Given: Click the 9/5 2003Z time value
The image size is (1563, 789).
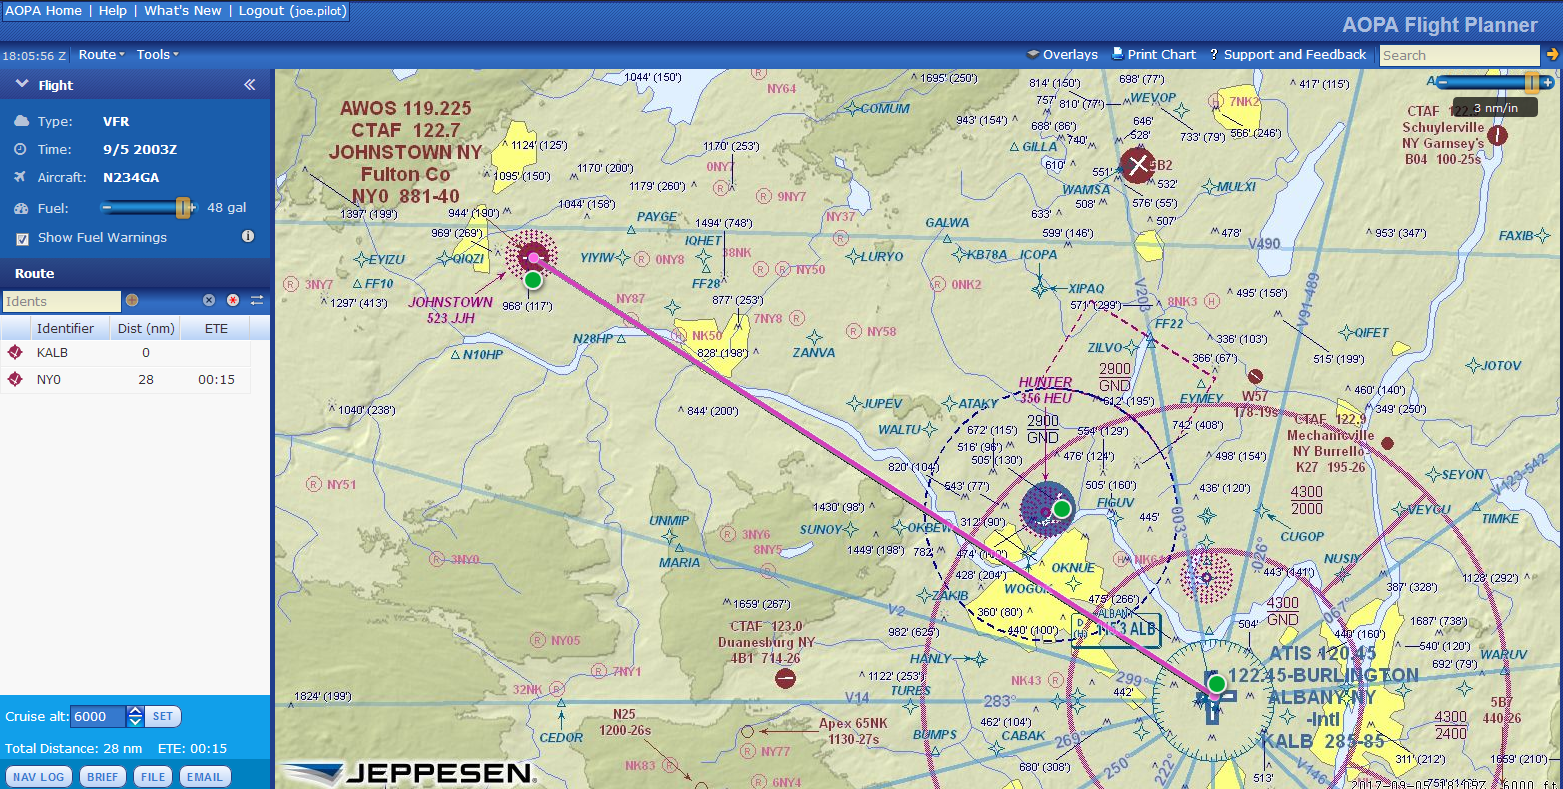Looking at the screenshot, I should 140,149.
